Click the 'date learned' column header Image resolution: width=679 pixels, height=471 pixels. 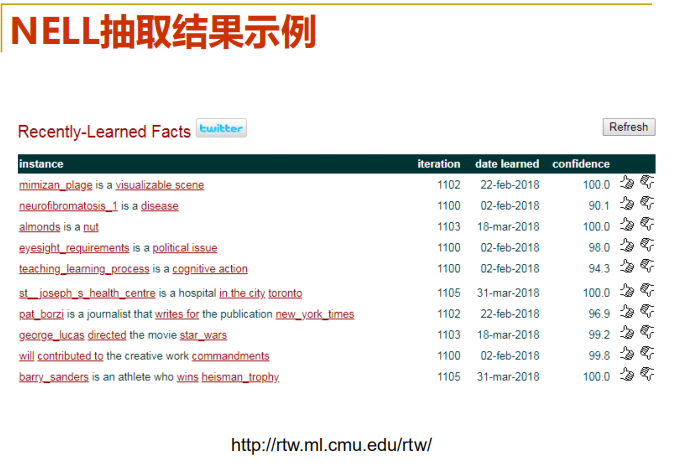coord(507,164)
